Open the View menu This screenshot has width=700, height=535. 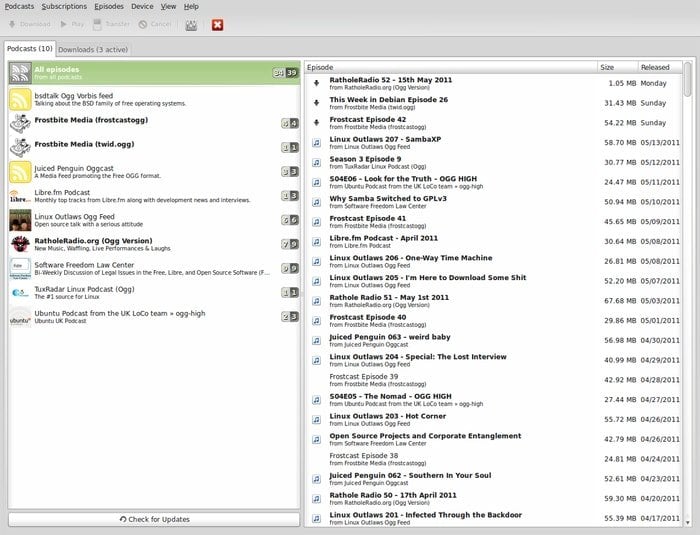[x=168, y=6]
